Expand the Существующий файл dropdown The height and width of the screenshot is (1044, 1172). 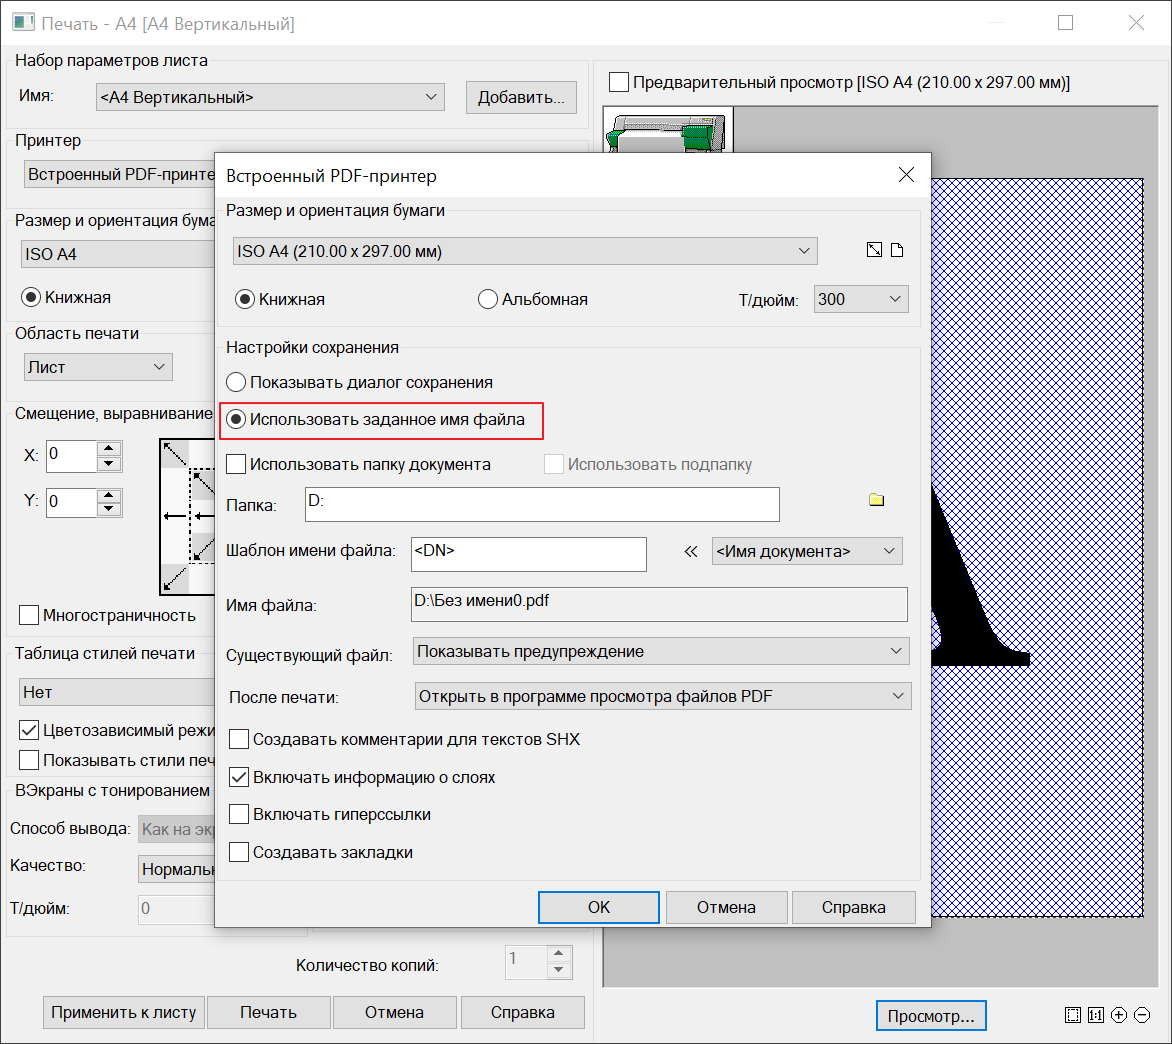[x=660, y=651]
